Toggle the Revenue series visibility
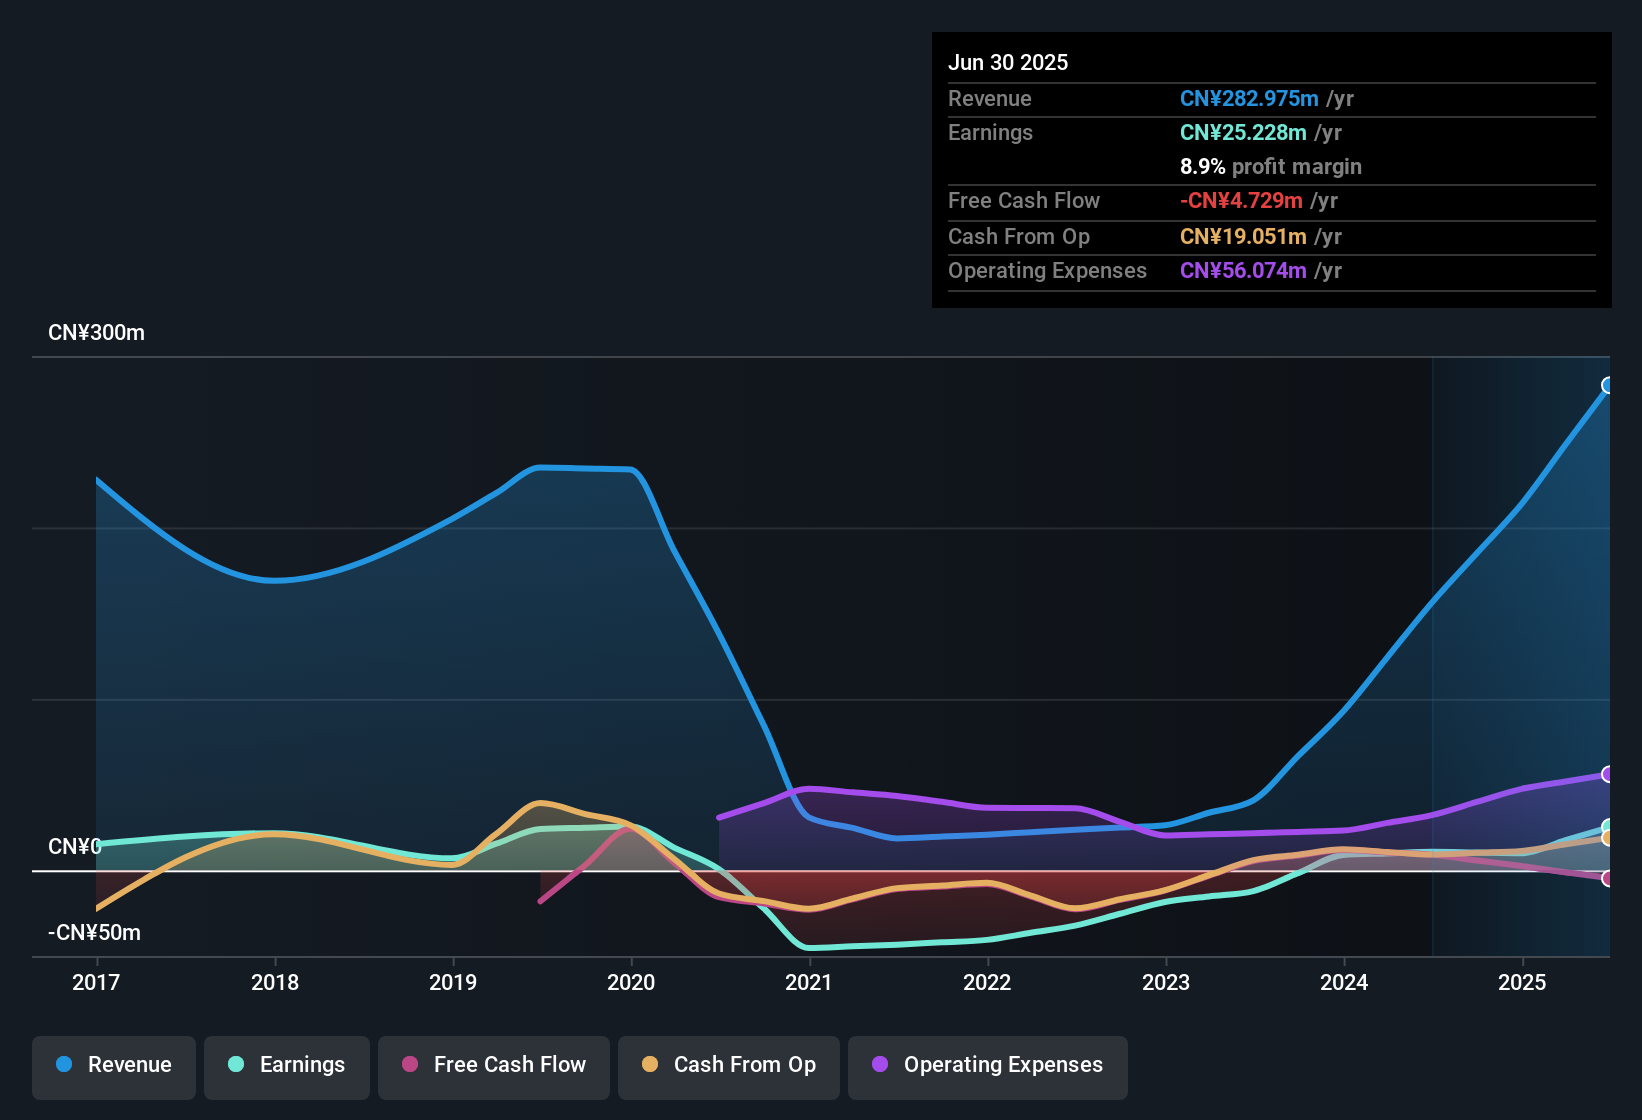Image resolution: width=1642 pixels, height=1120 pixels. 113,1065
